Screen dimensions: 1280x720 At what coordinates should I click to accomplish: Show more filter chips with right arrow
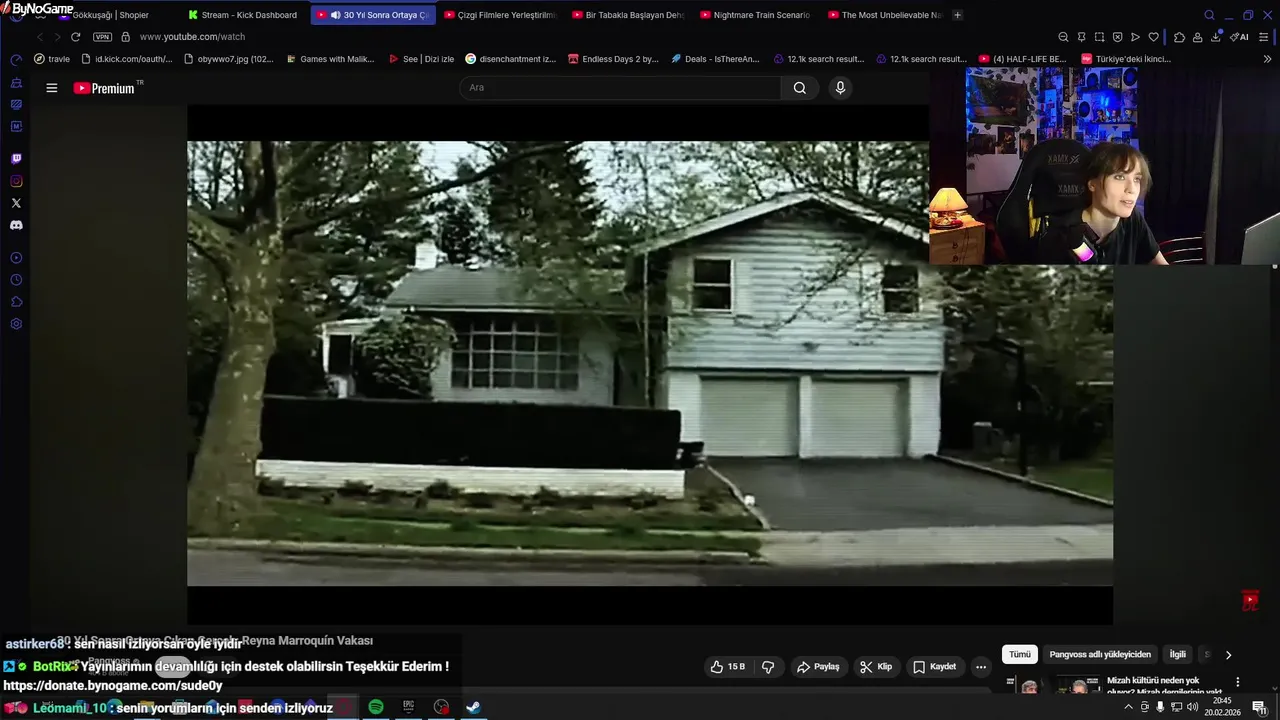pos(1228,655)
